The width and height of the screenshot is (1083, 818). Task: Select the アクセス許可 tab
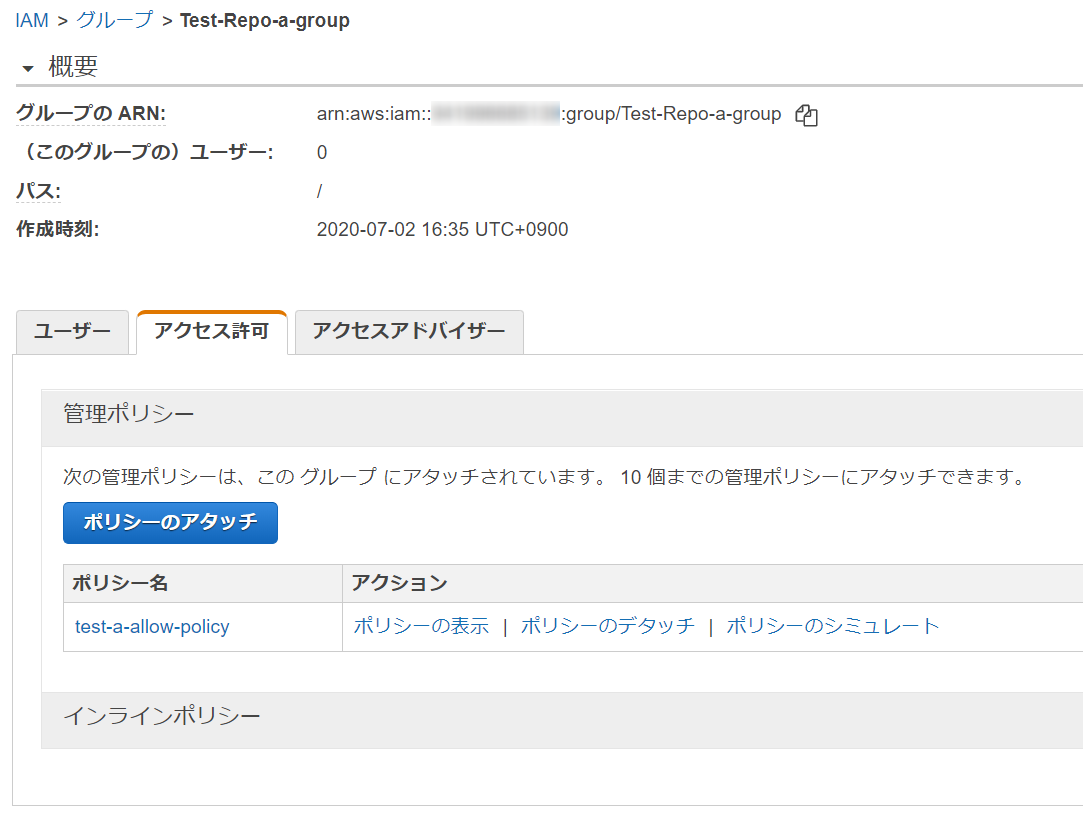211,332
